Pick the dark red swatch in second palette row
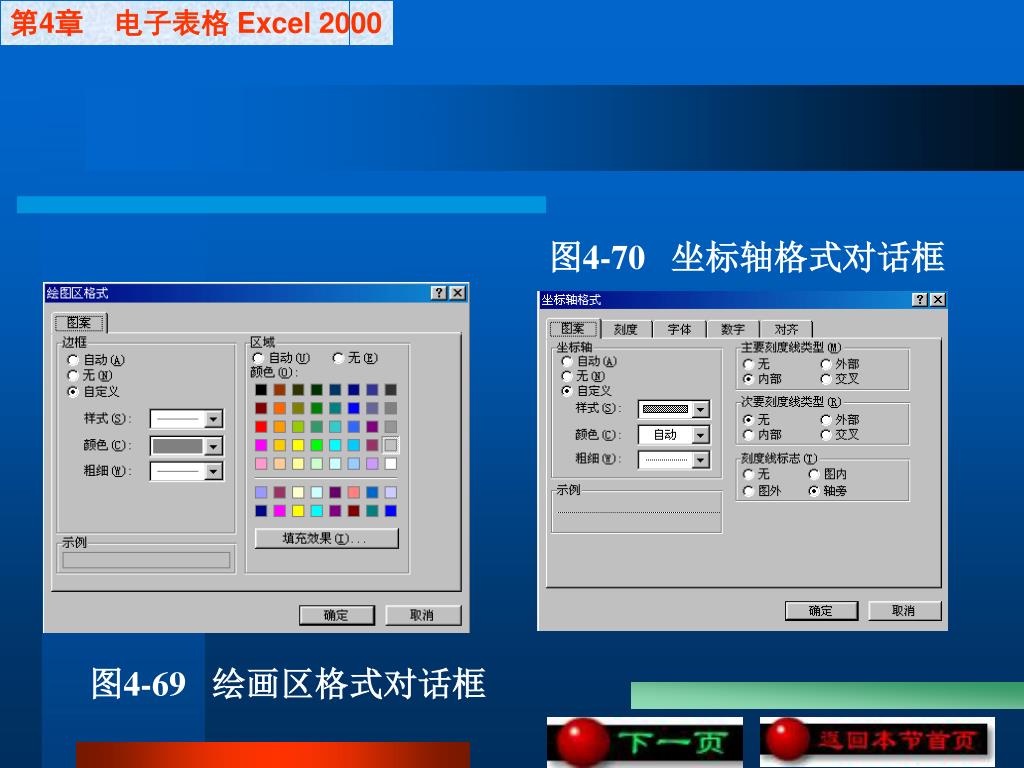This screenshot has width=1024, height=768. coord(261,408)
